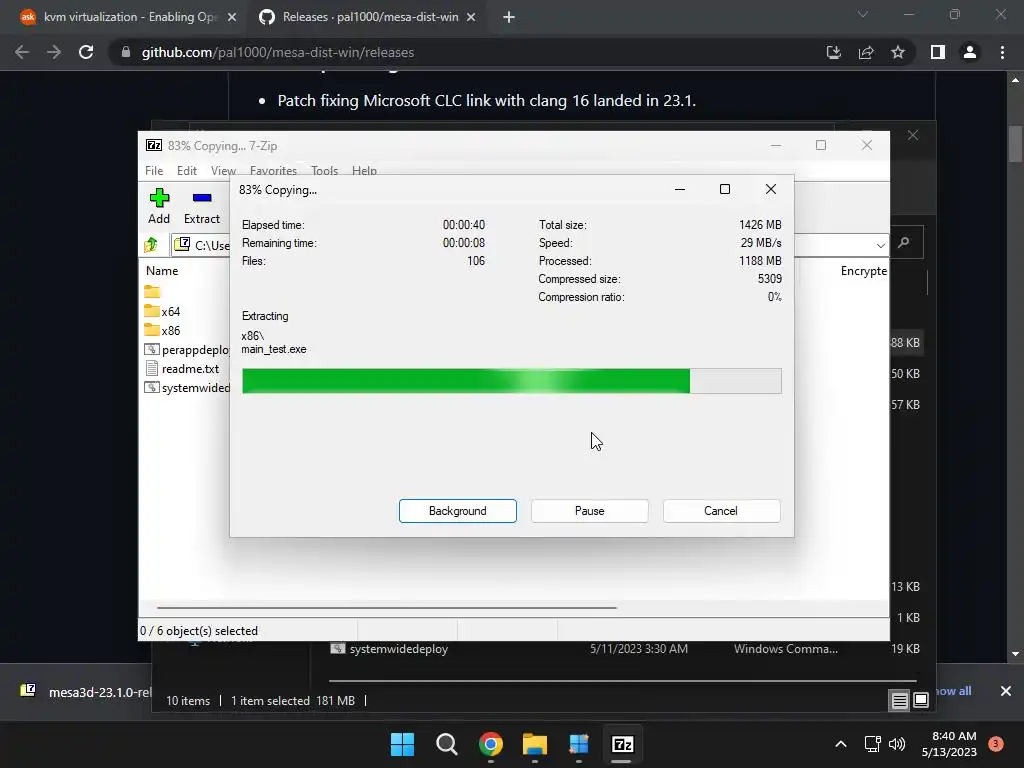Screen dimensions: 1024x768
Task: Open the Favorites menu in 7-Zip
Action: tap(273, 170)
